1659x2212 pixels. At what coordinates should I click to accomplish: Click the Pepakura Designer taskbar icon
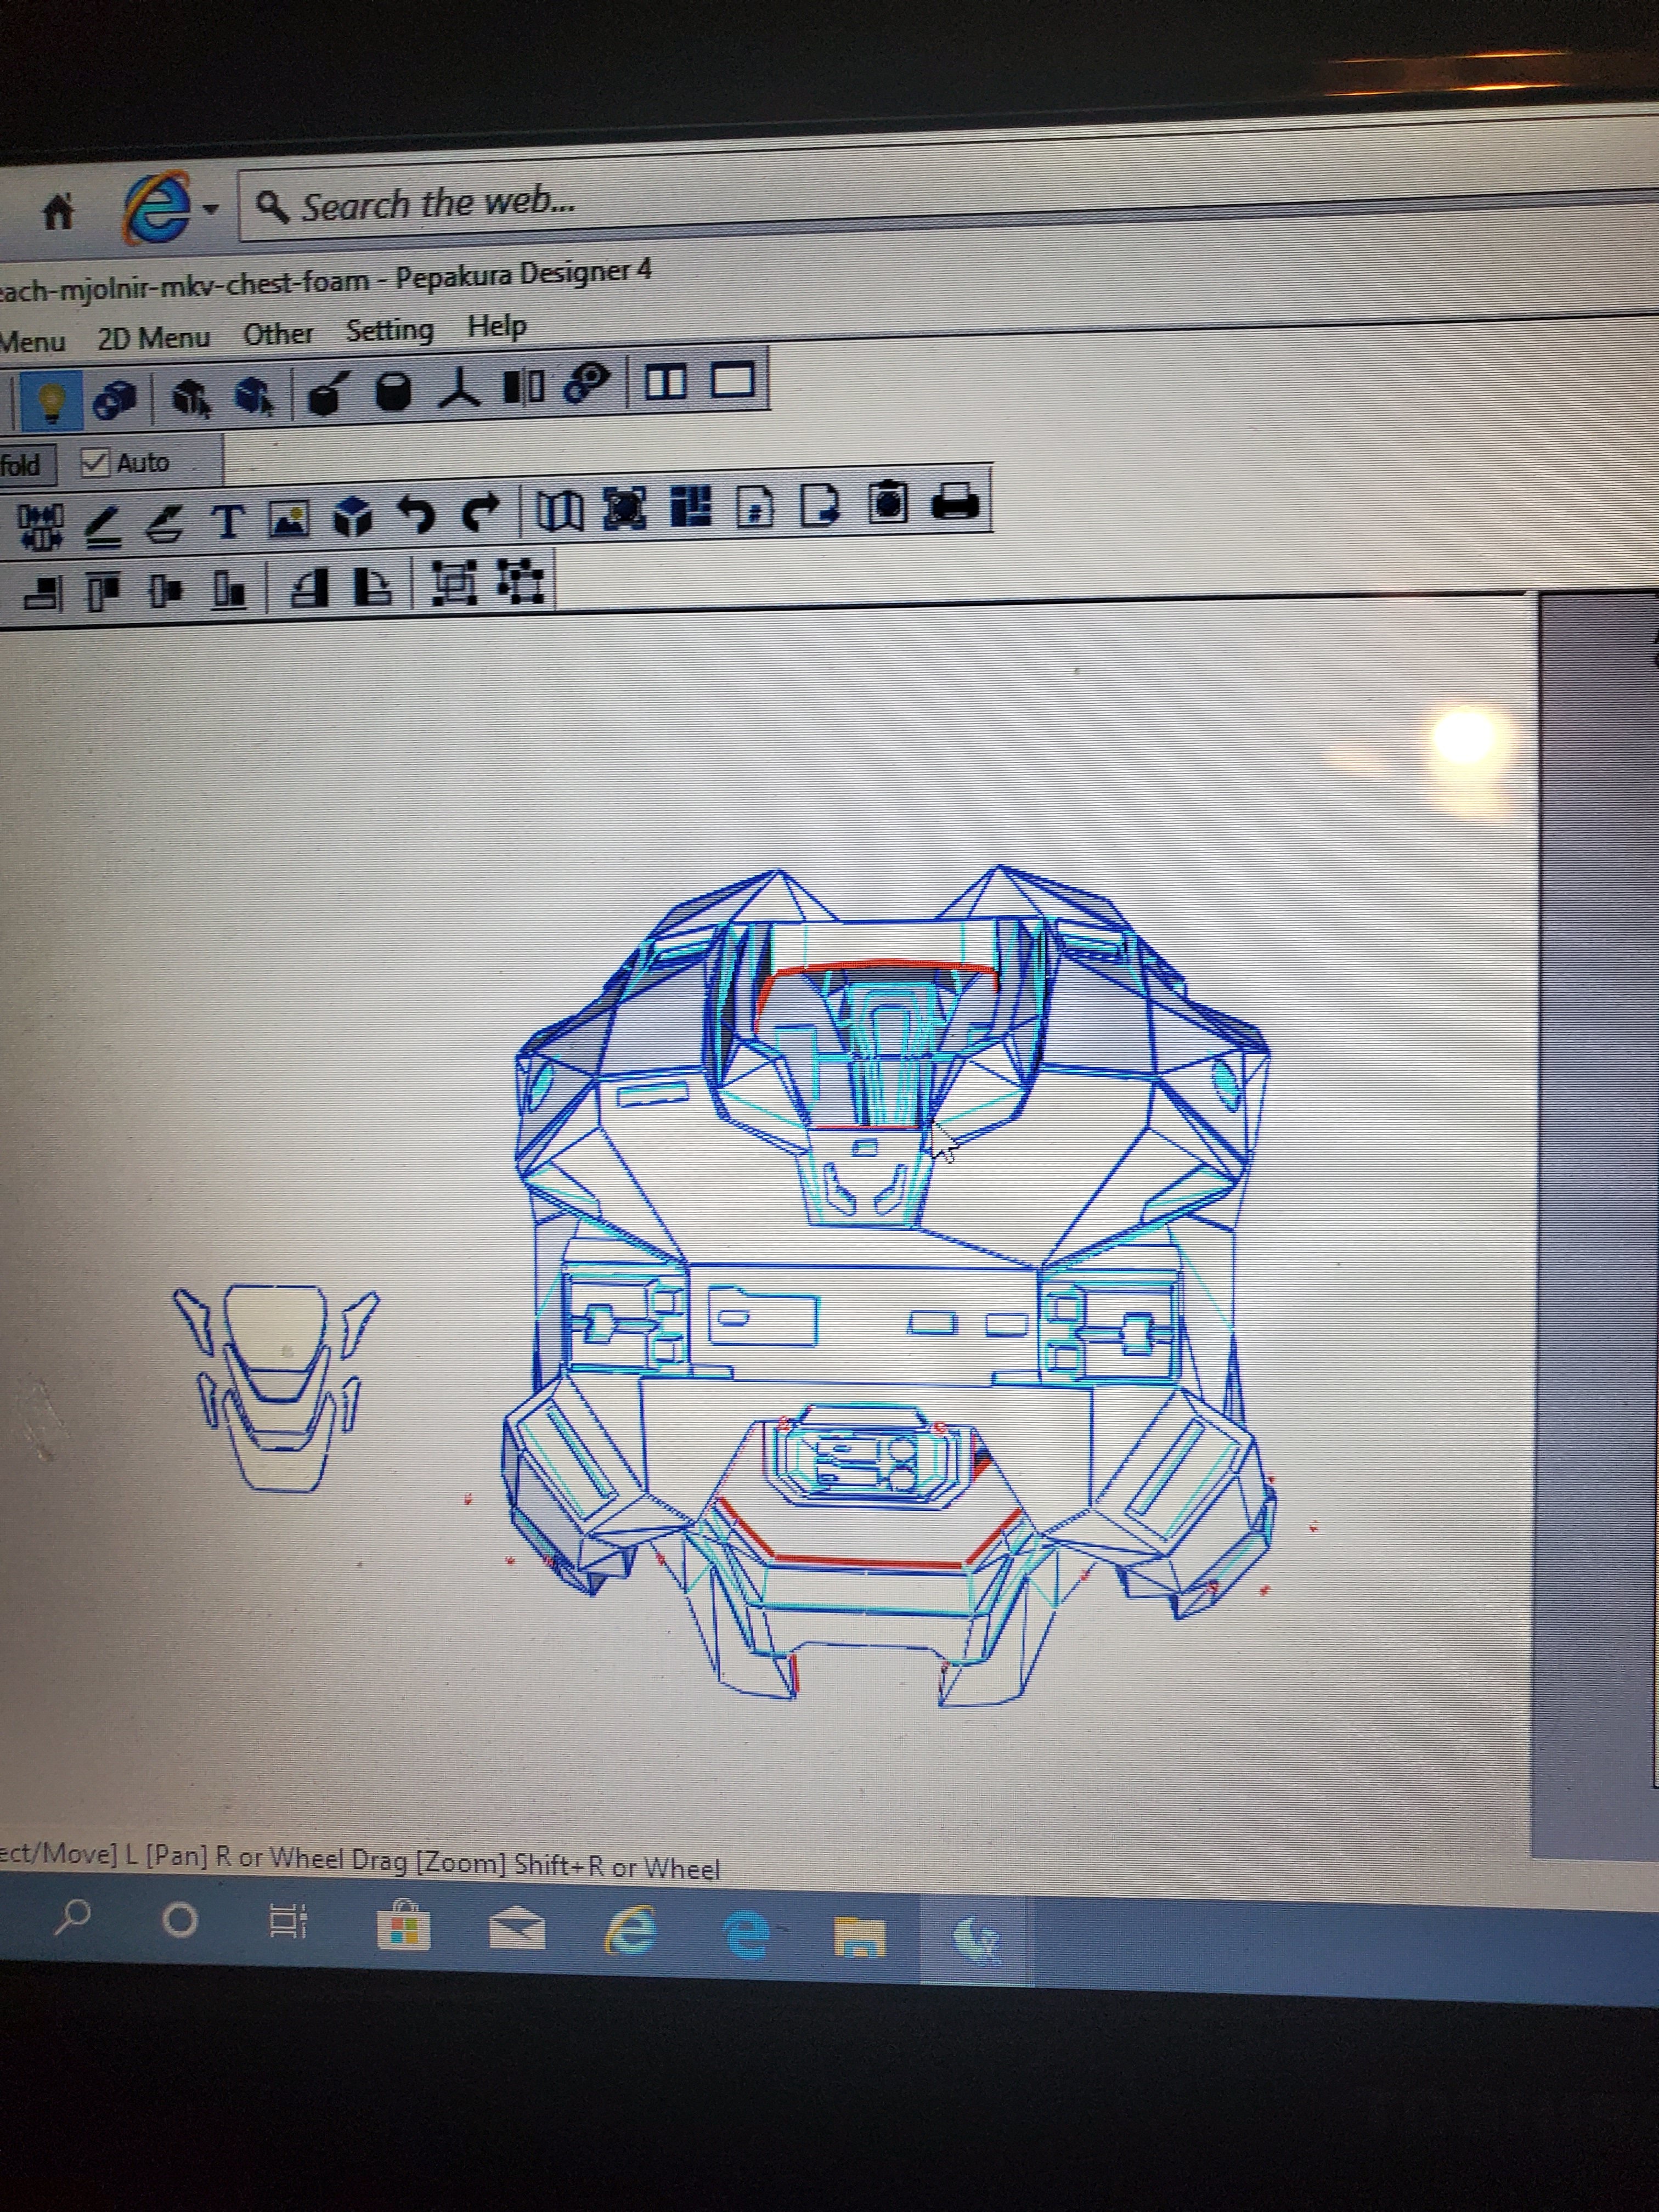click(x=976, y=1941)
